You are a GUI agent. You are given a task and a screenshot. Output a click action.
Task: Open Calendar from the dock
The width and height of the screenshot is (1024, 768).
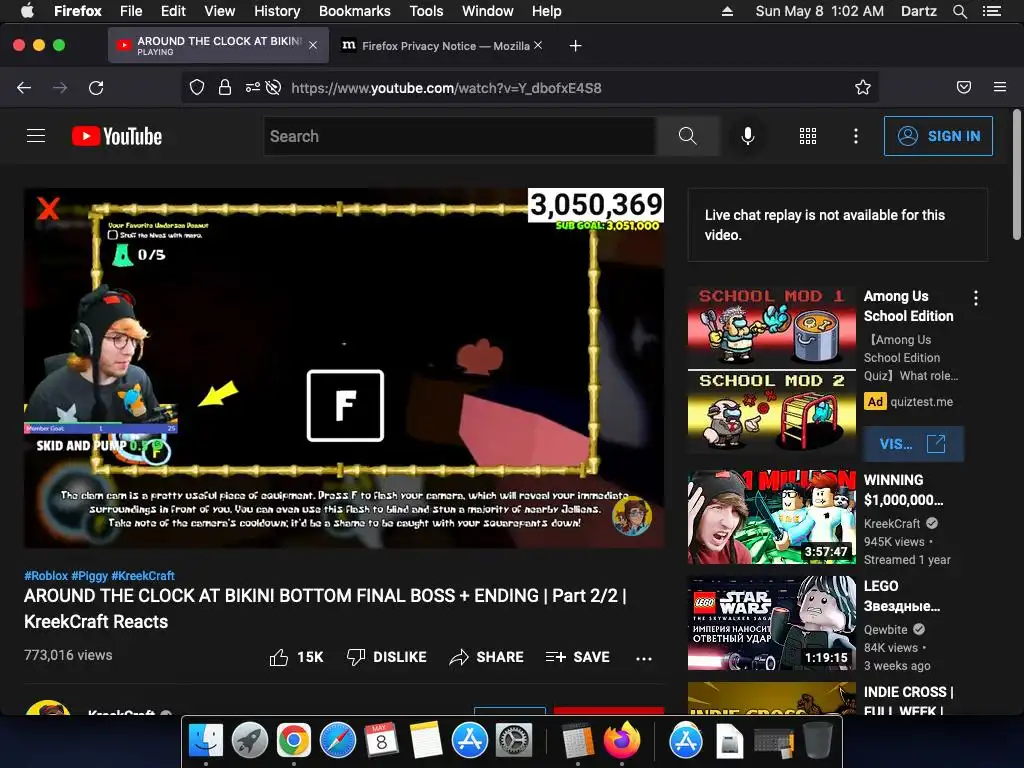[x=381, y=741]
